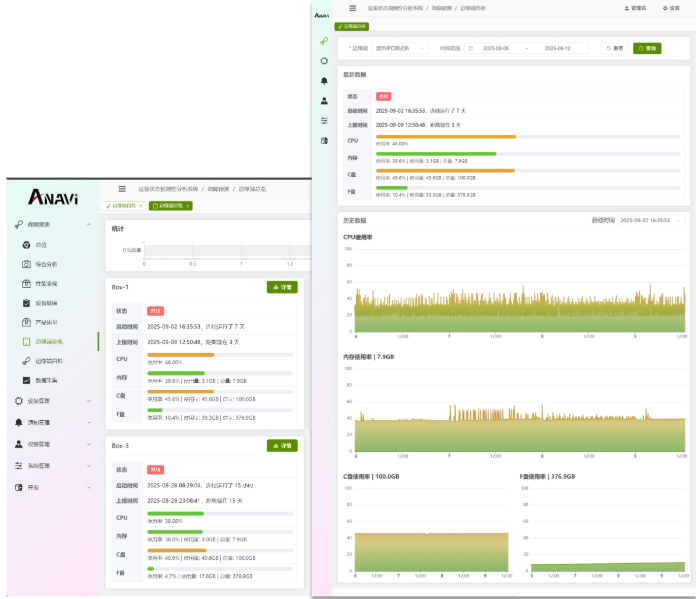Click bell notification icon in collapsed sidebar
The image size is (696, 599).
[x=324, y=81]
